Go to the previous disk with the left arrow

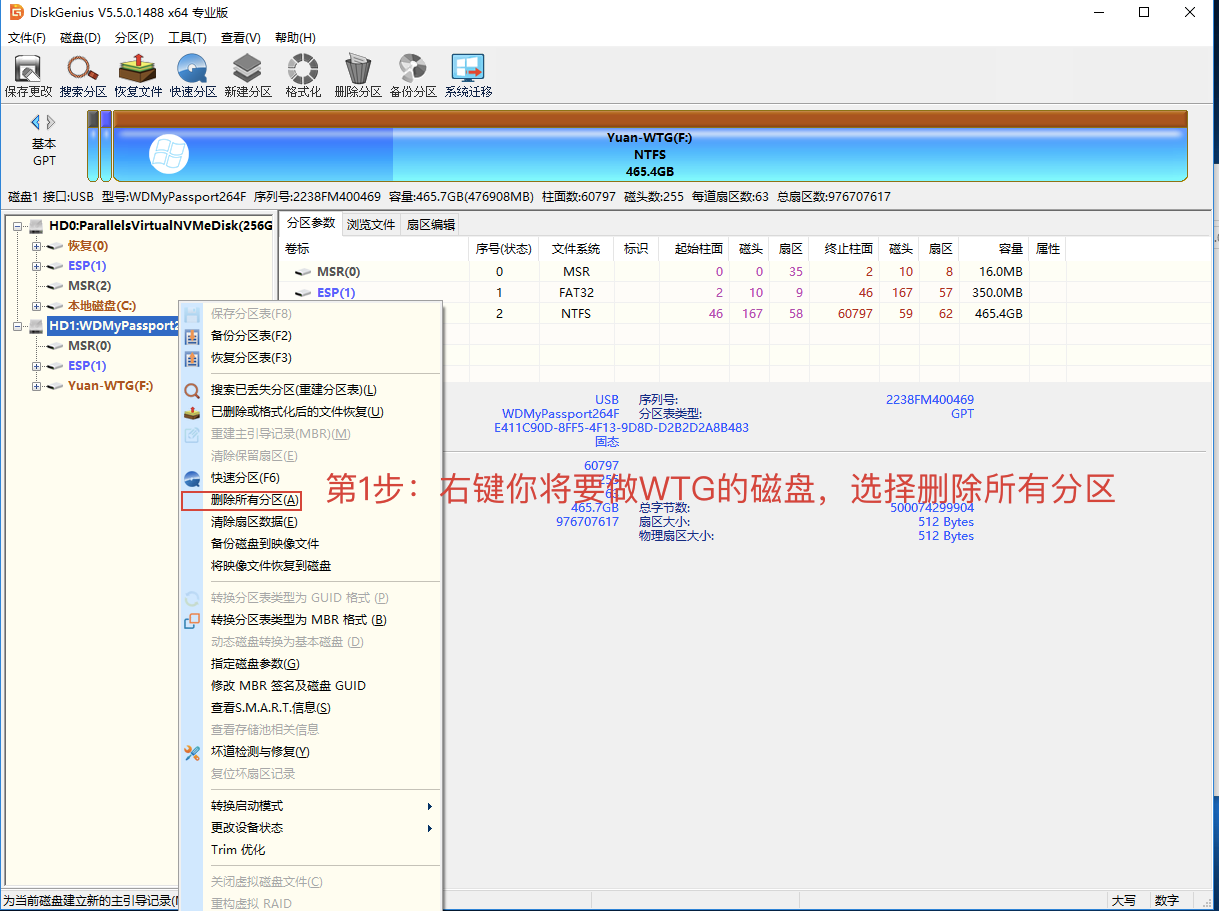coord(36,122)
